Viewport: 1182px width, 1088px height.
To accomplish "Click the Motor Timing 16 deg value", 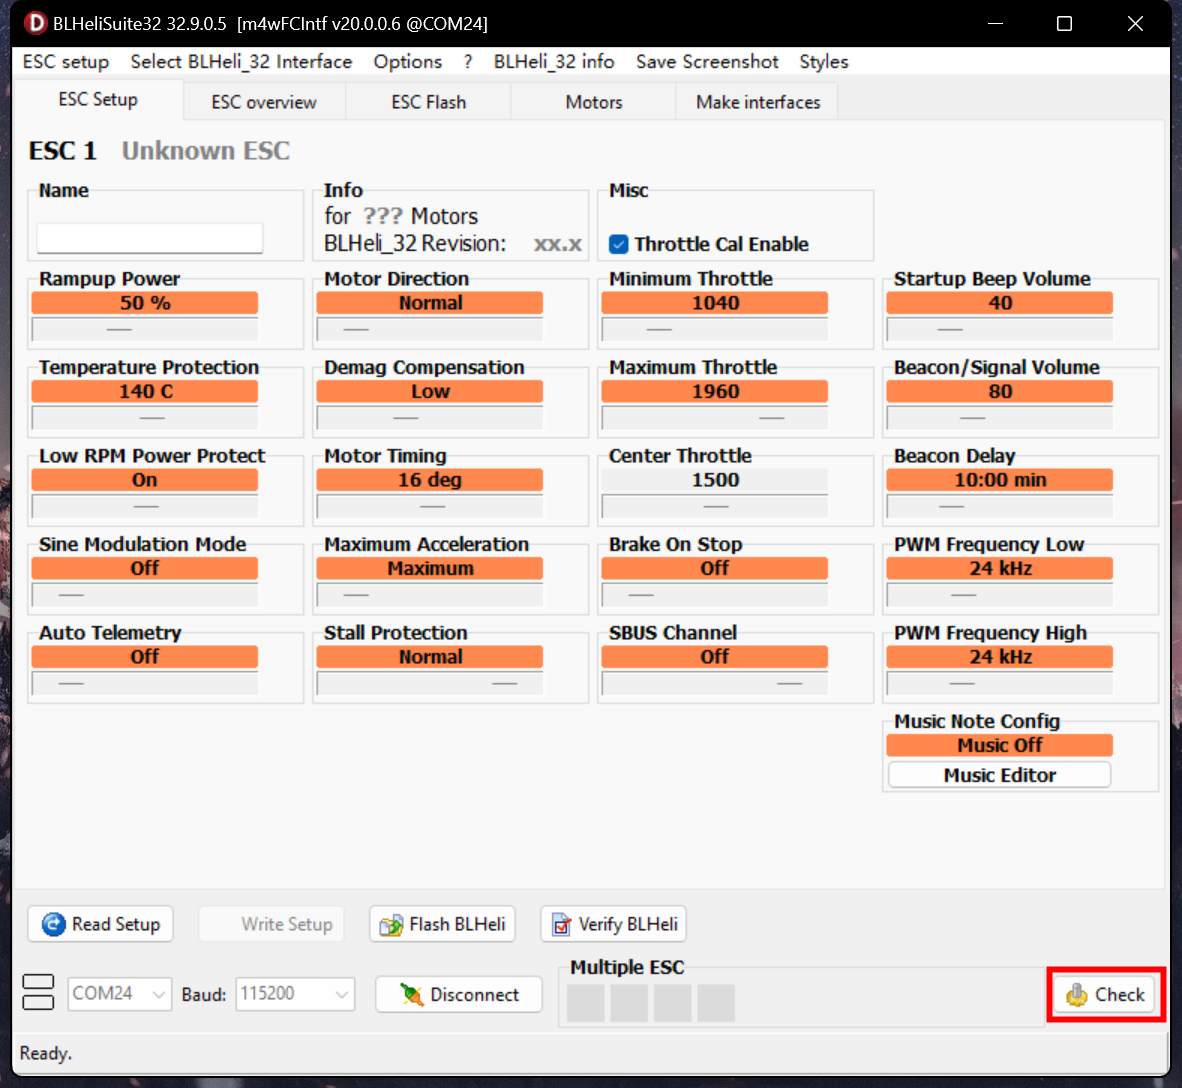I will pos(430,480).
